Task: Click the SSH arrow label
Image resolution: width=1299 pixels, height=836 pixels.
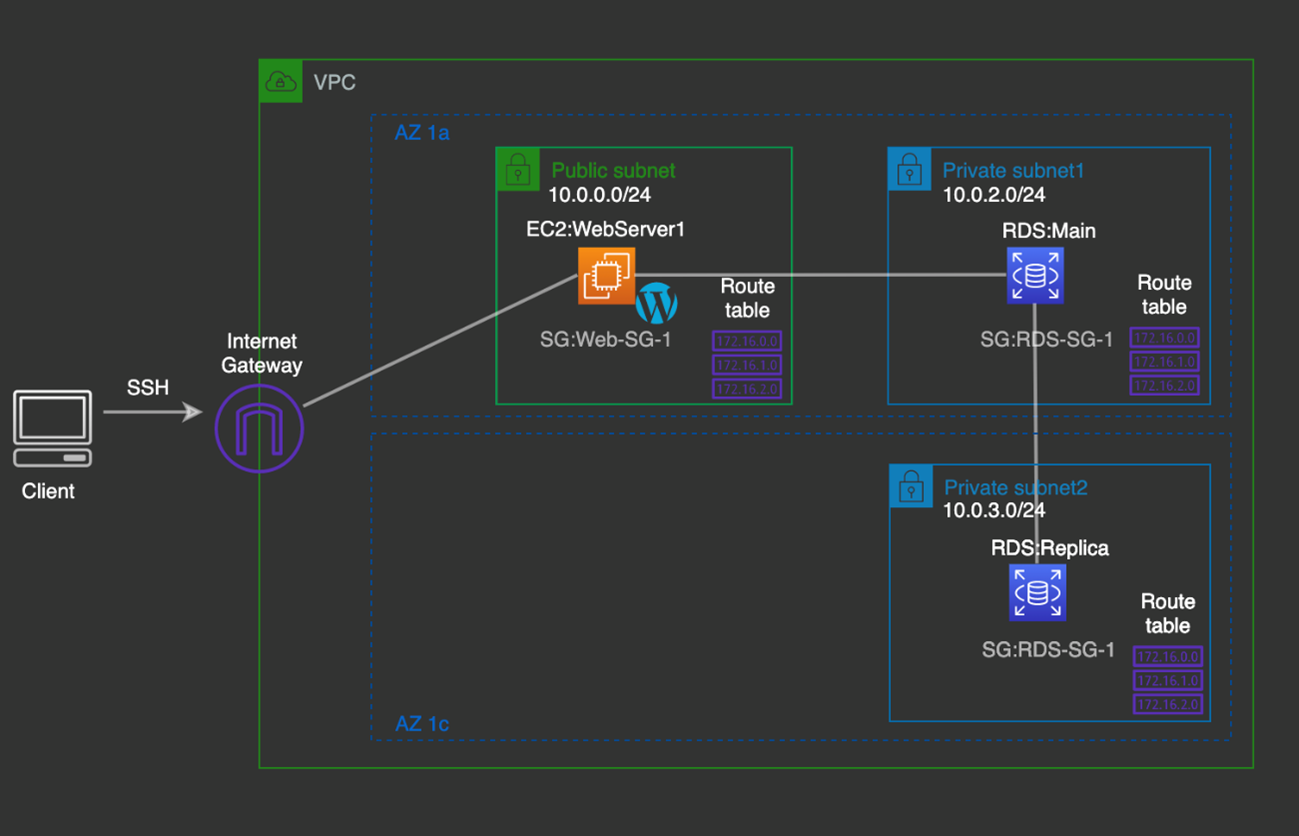Action: (x=148, y=387)
